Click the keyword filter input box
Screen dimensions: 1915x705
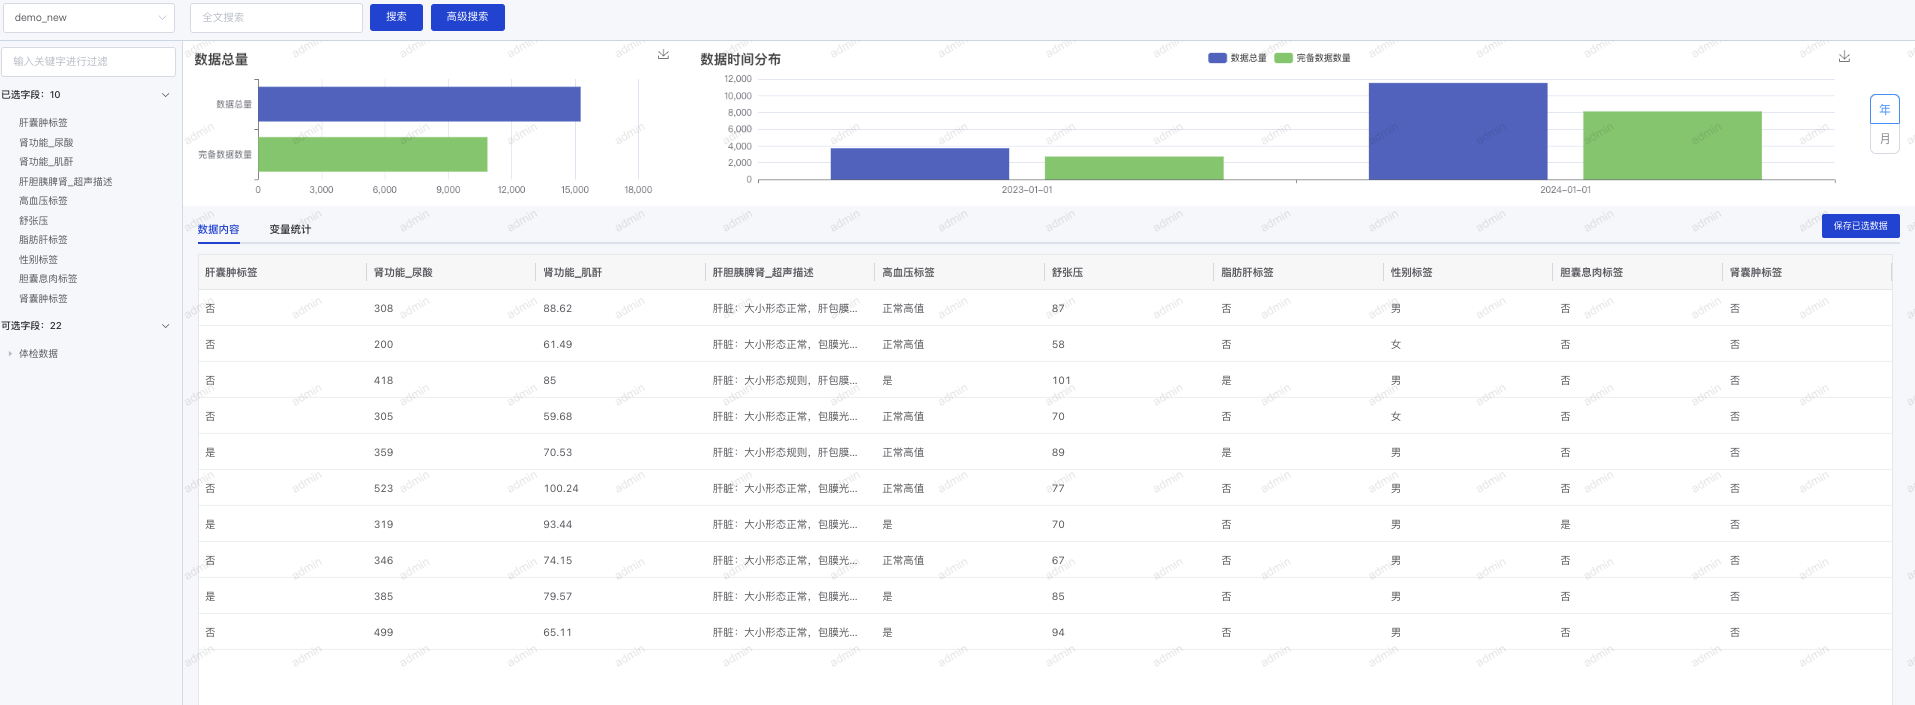coord(89,62)
